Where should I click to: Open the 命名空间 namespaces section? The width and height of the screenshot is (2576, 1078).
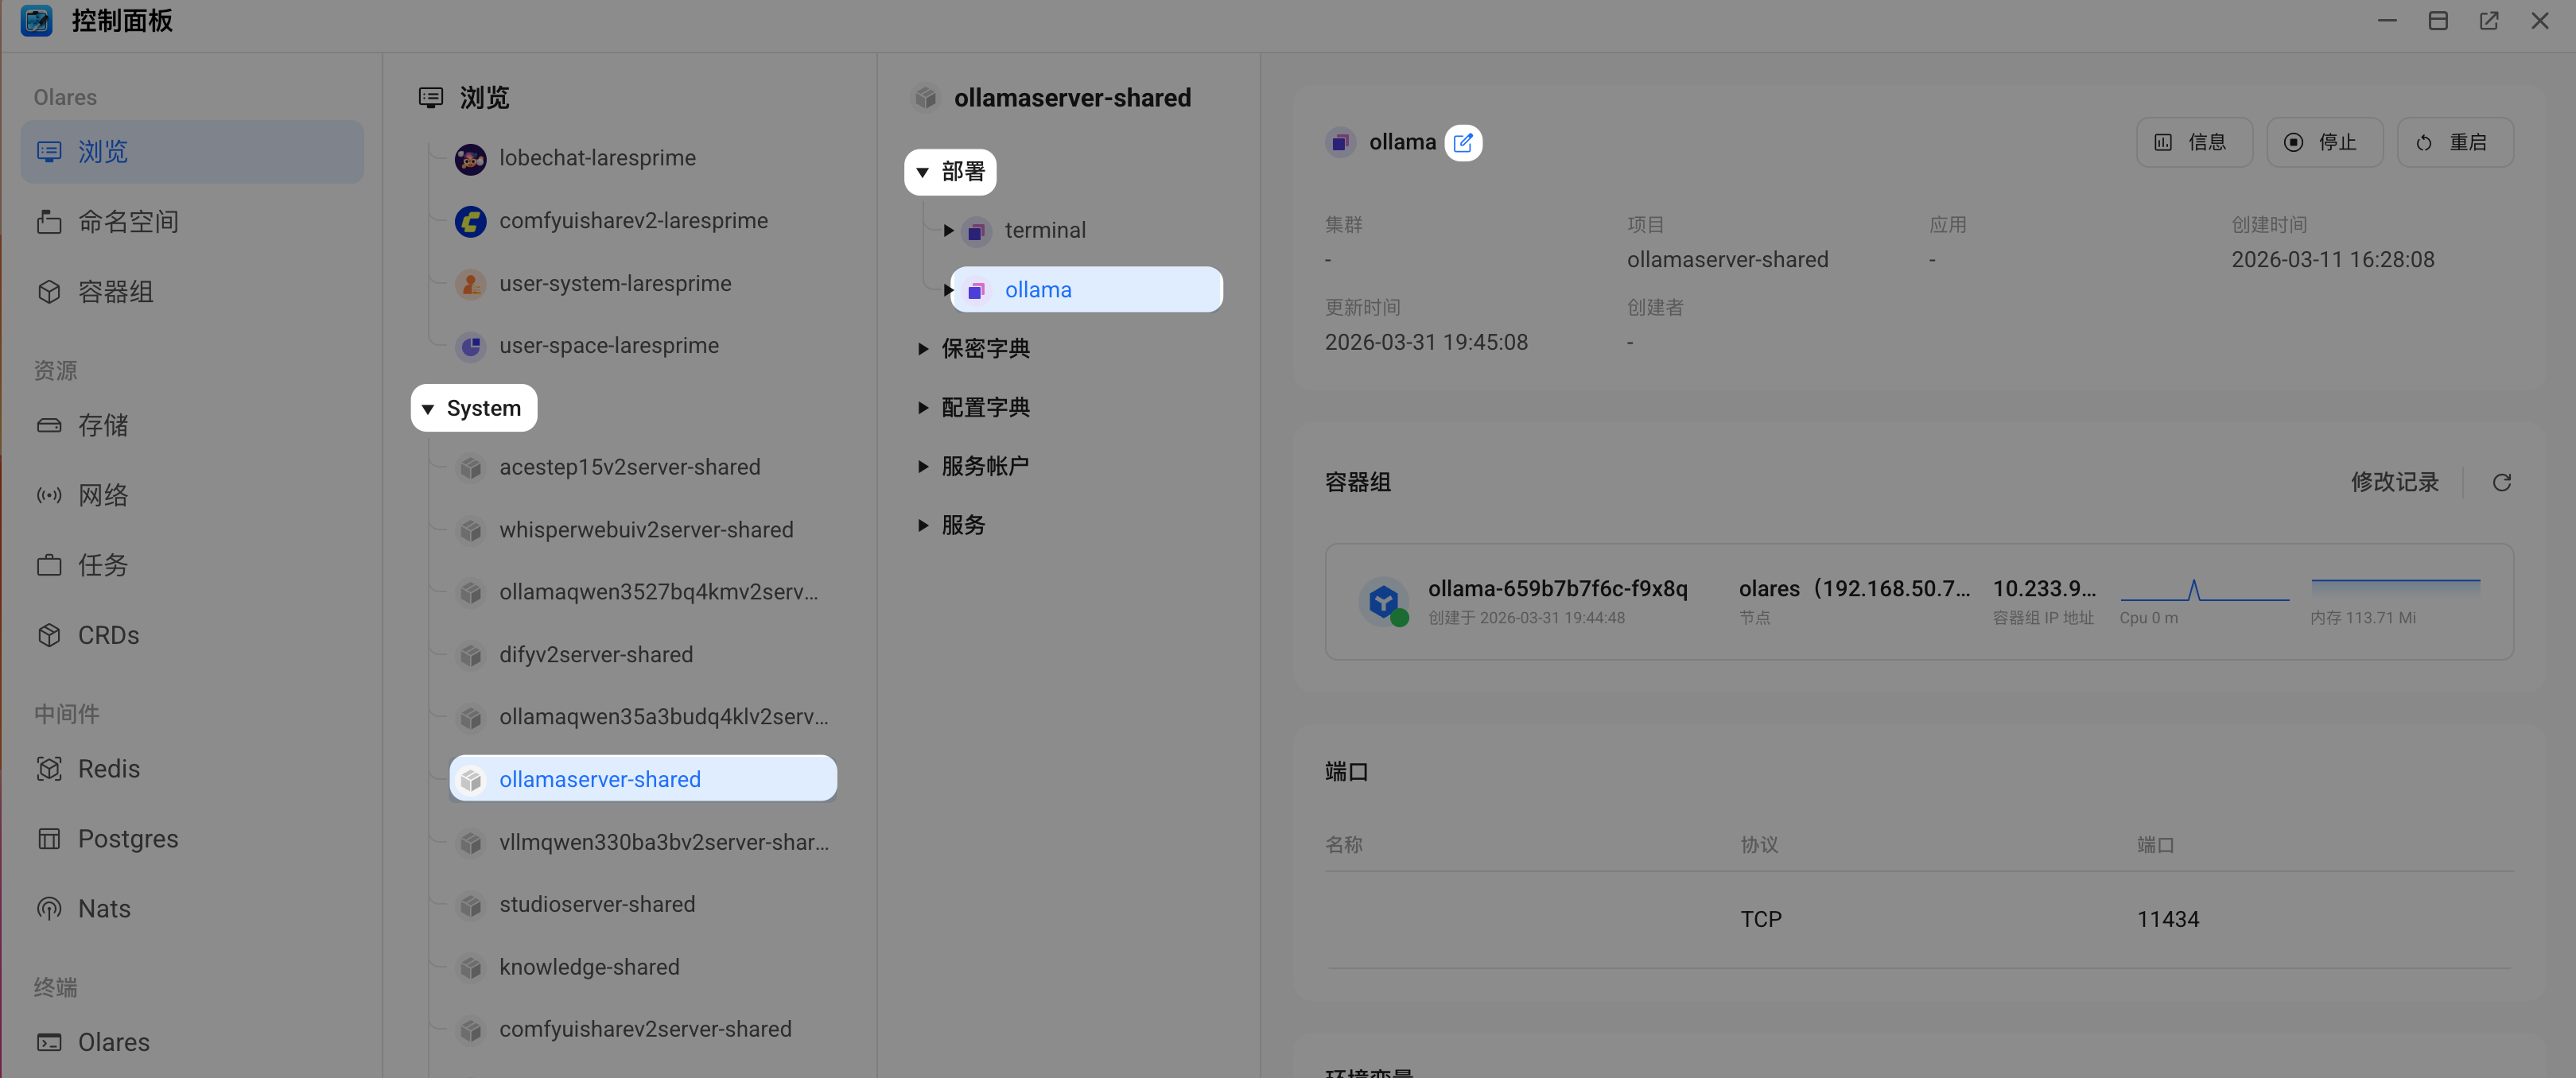coord(129,221)
